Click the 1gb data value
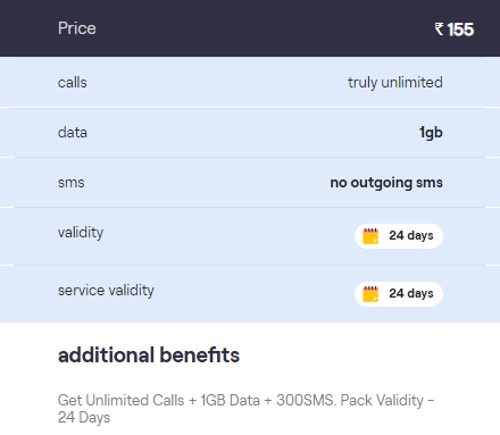Image resolution: width=500 pixels, height=435 pixels. [x=431, y=133]
